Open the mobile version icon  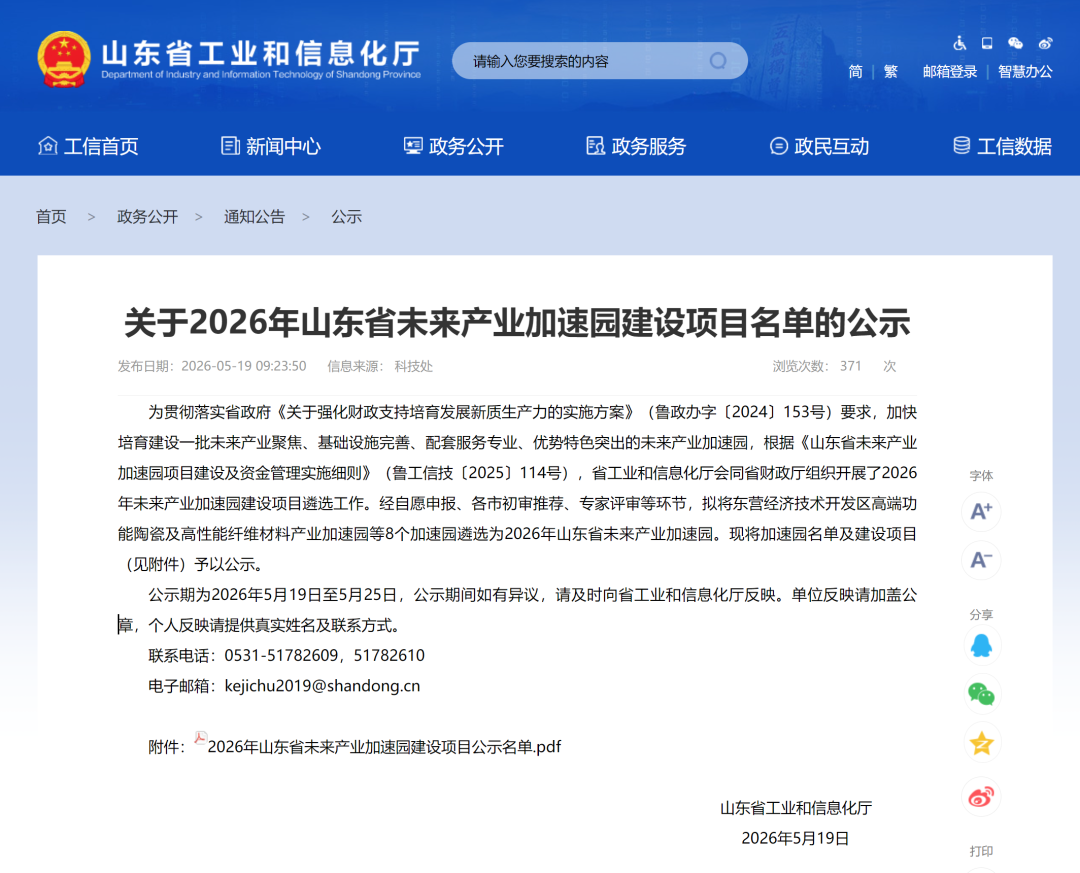click(987, 43)
